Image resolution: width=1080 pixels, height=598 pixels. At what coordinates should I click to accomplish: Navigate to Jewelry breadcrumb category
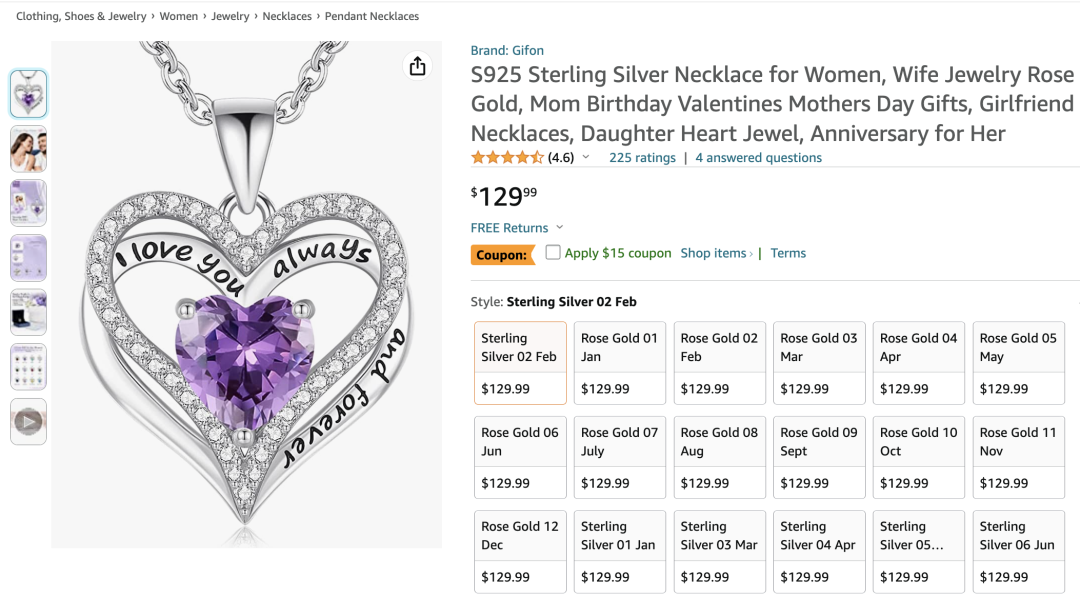(230, 16)
